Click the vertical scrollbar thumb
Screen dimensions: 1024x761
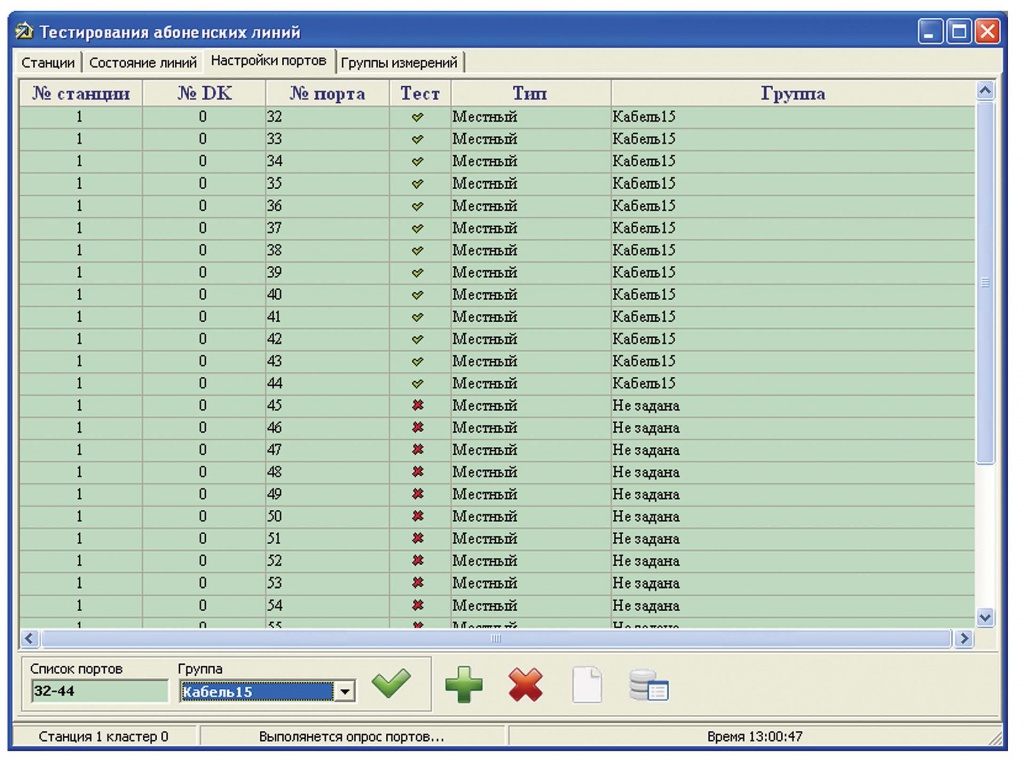tap(985, 282)
